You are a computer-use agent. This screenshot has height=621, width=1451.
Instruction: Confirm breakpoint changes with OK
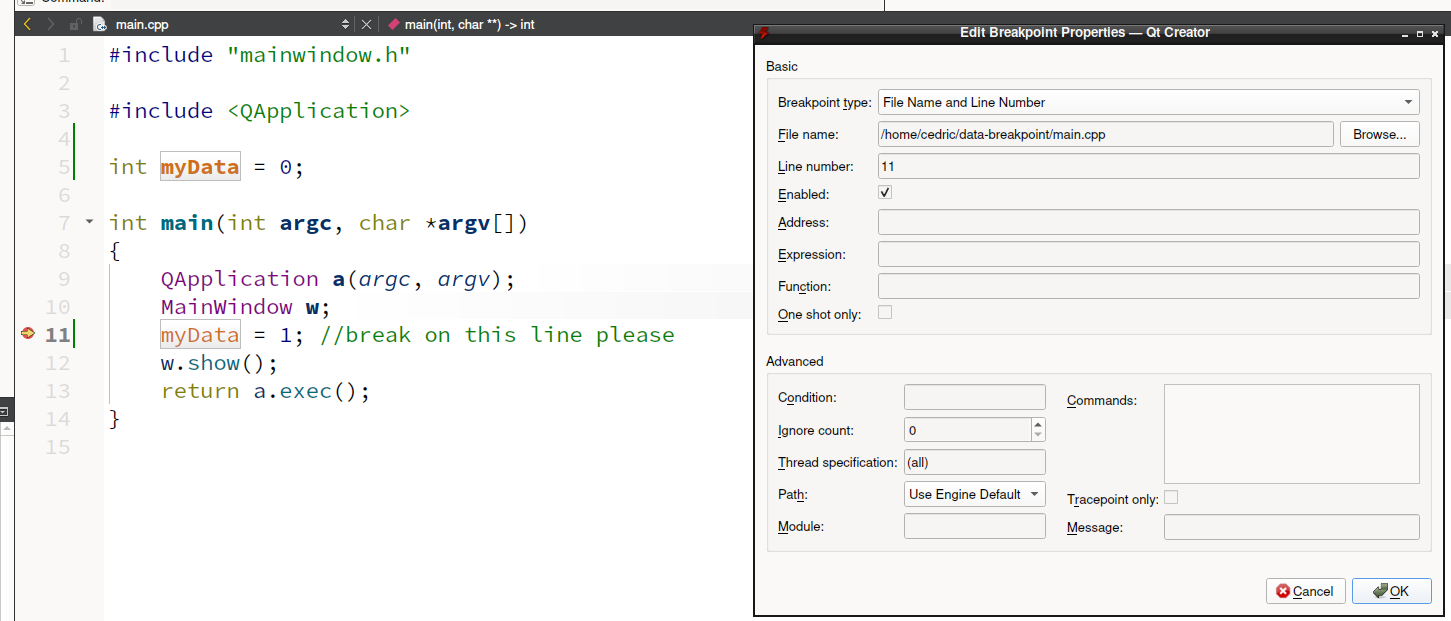point(1390,591)
